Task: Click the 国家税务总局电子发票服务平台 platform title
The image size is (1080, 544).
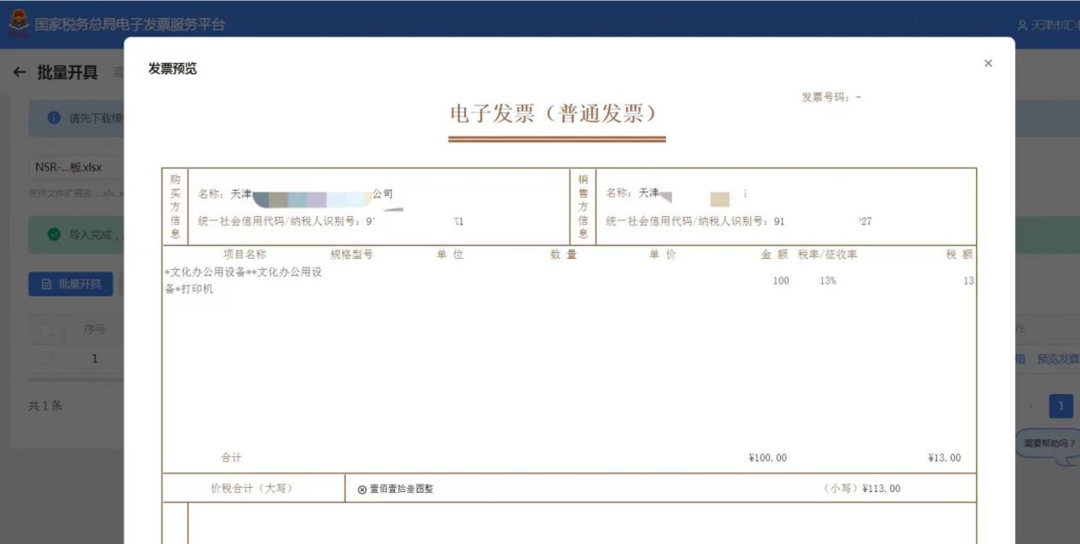Action: (x=130, y=25)
